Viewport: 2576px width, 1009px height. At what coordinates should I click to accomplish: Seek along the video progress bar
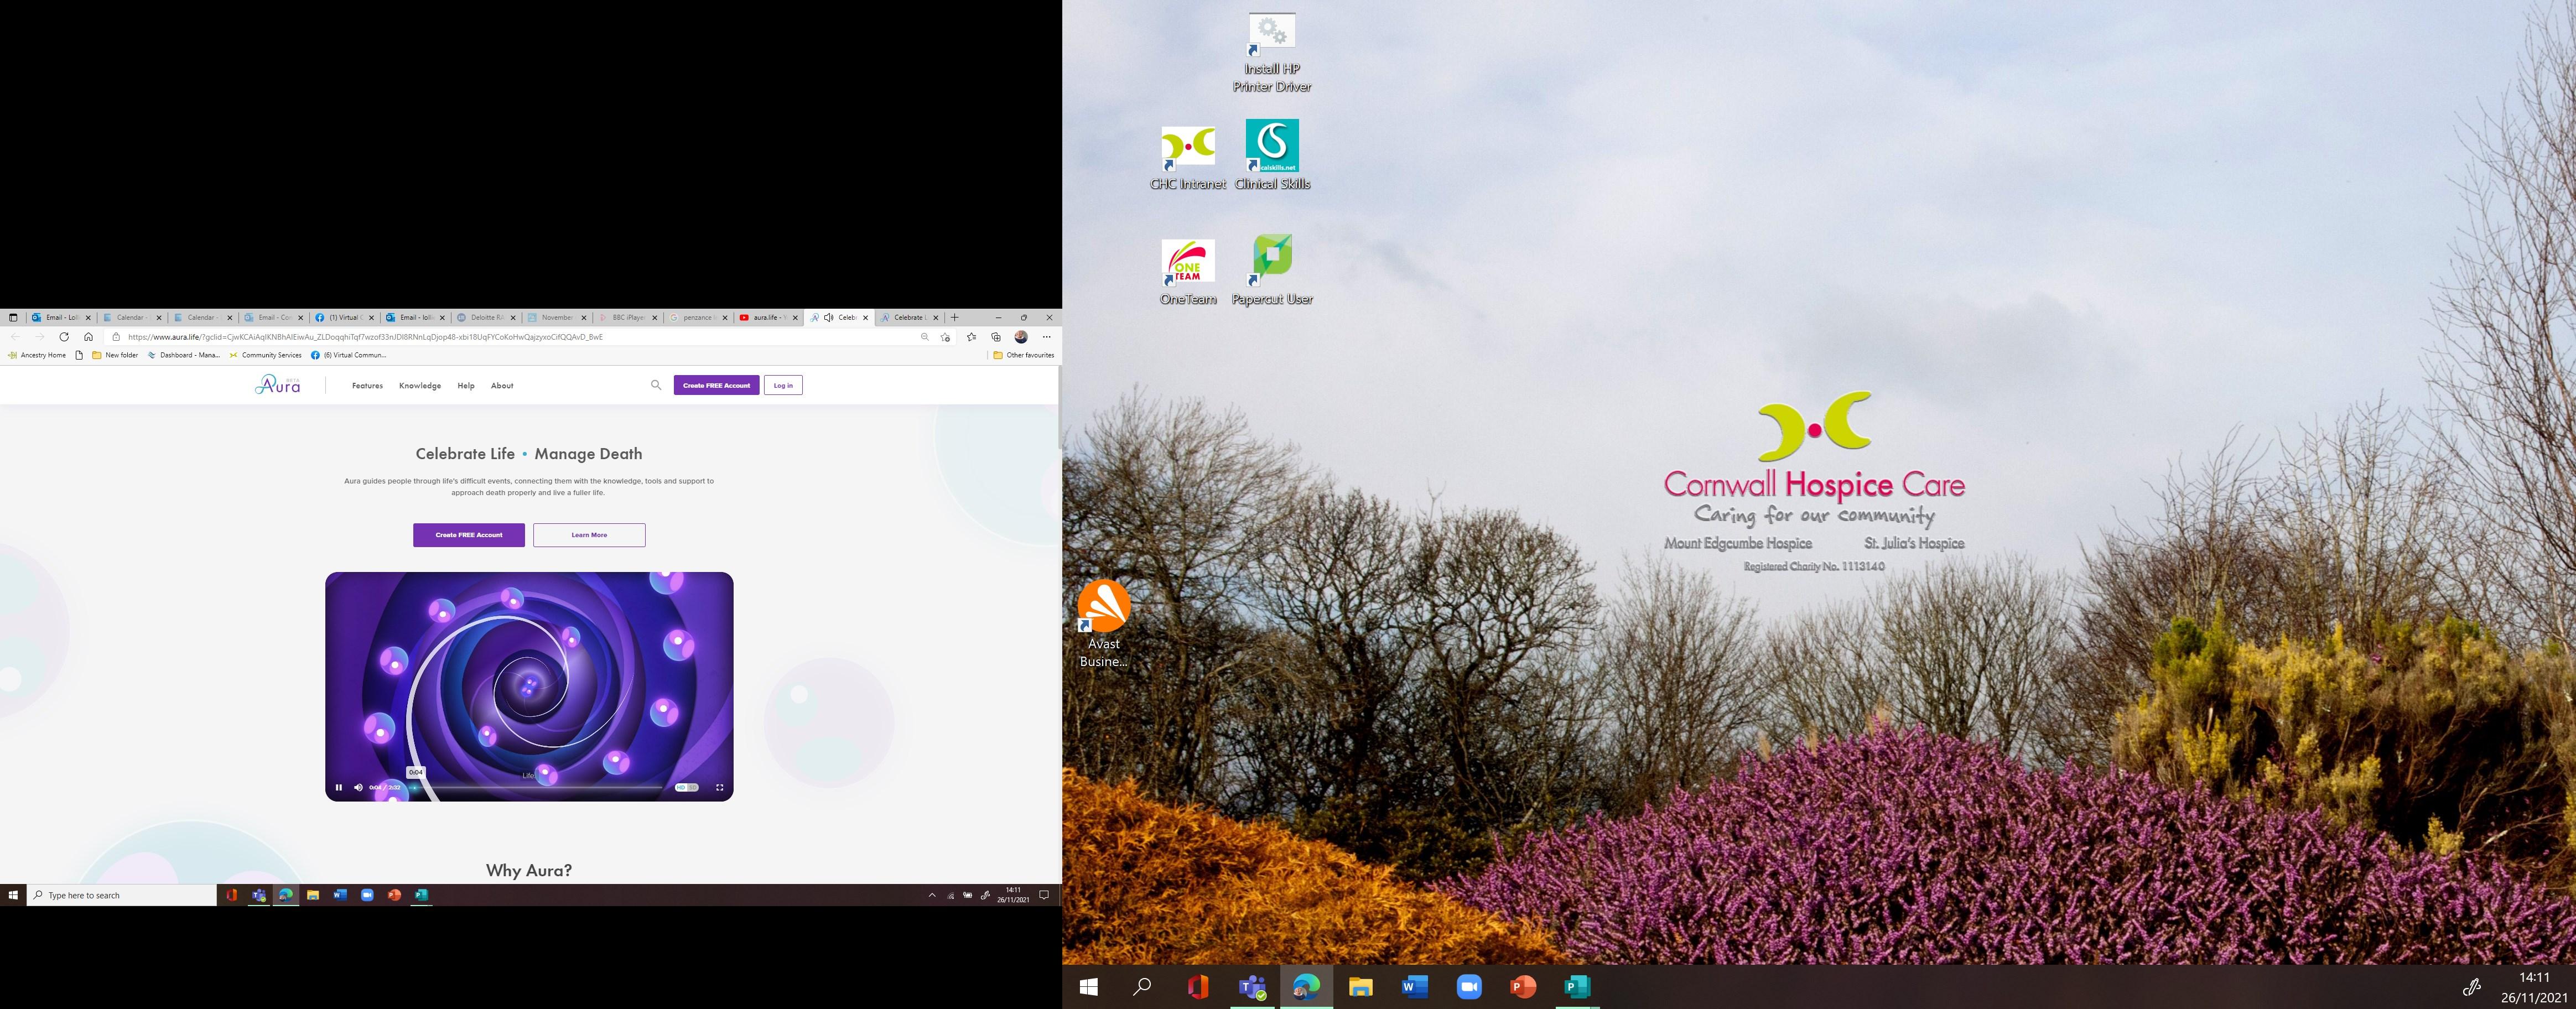pos(540,787)
